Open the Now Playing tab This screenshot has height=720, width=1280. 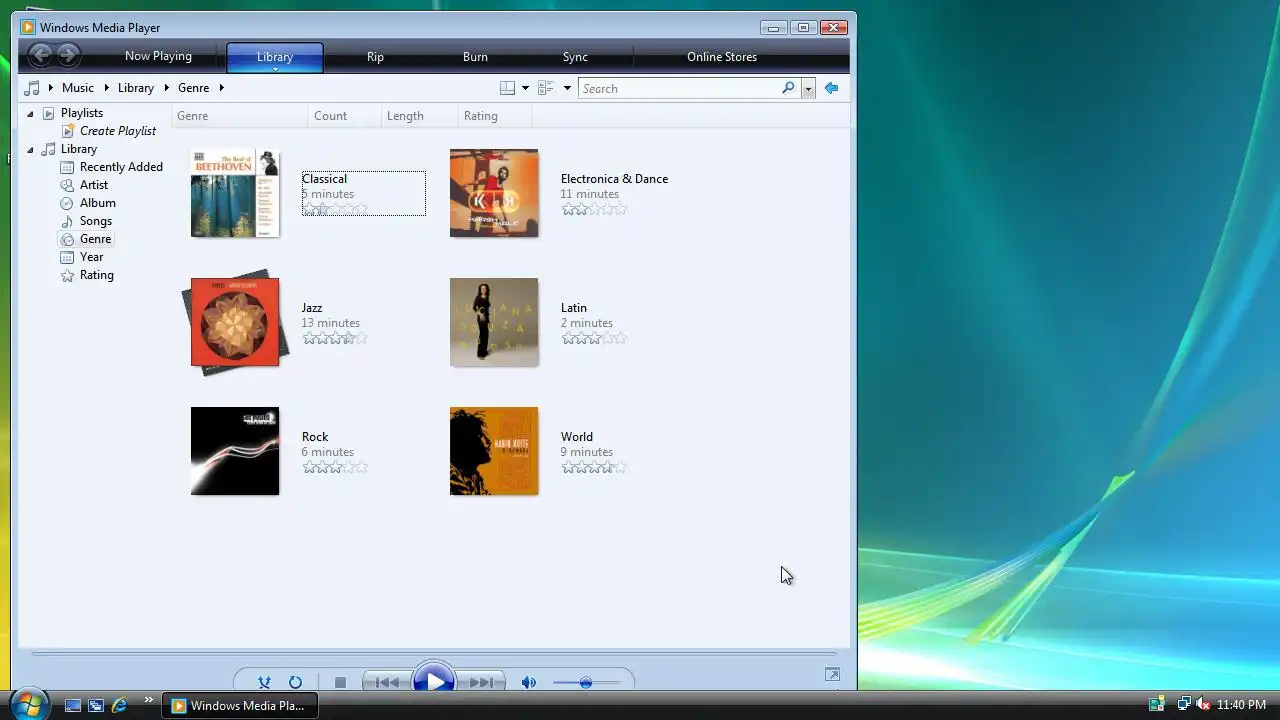[x=158, y=56]
